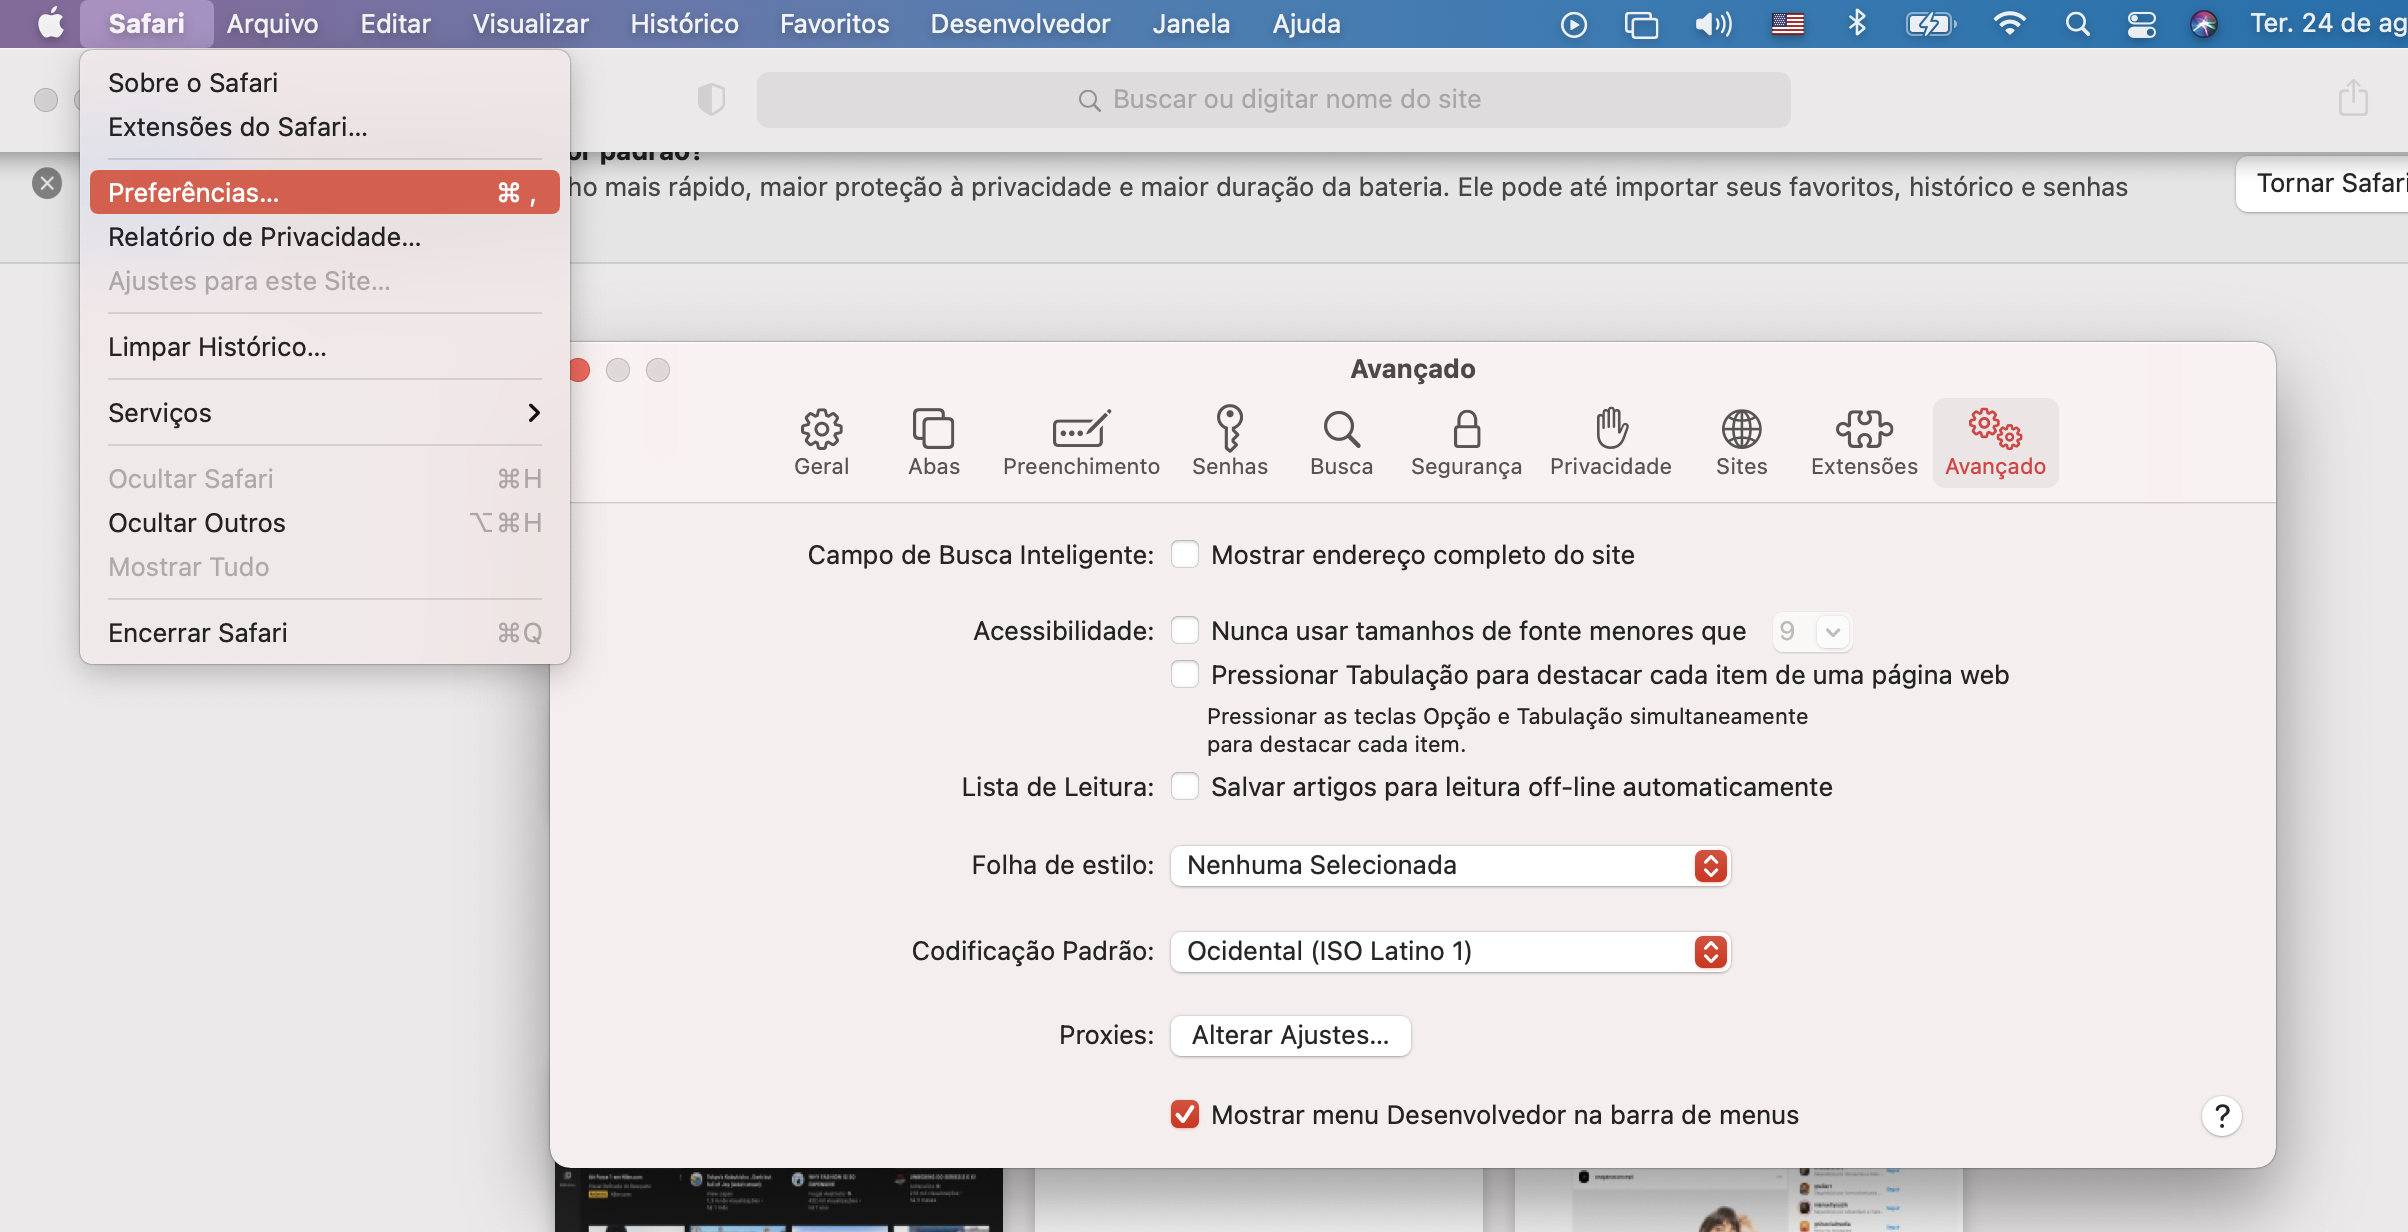This screenshot has width=2408, height=1232.
Task: Open Siri from menu bar
Action: tap(2203, 24)
